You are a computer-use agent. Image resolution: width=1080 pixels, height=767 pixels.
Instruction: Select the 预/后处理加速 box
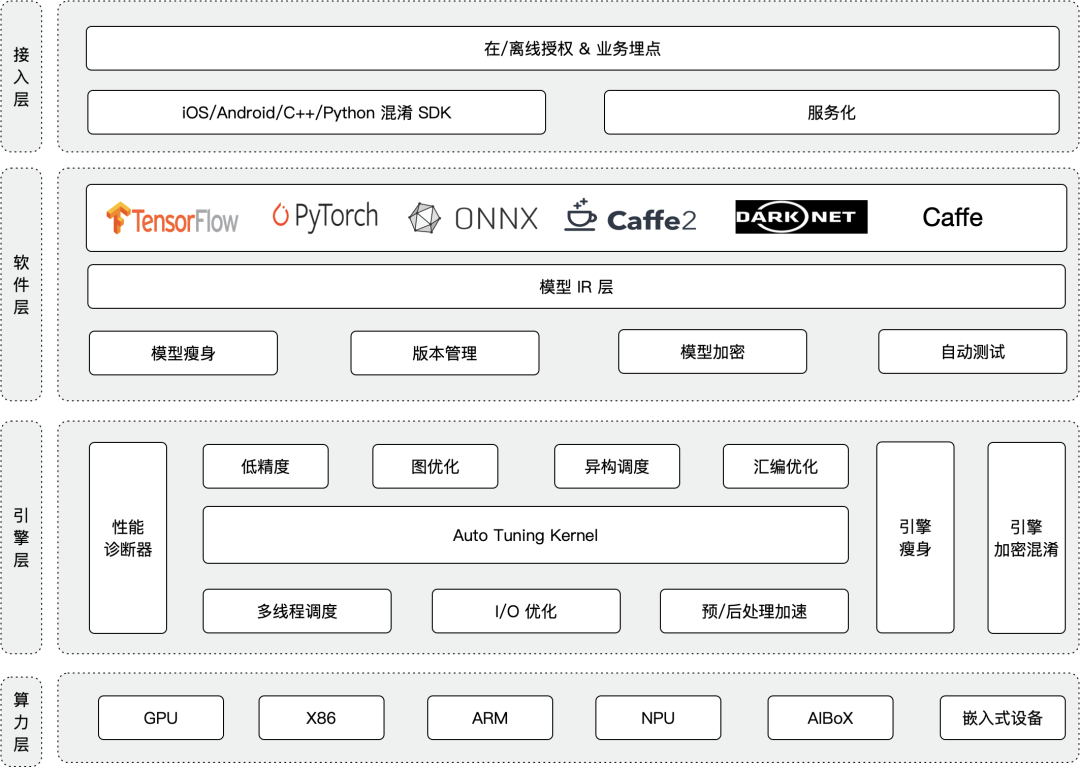click(x=754, y=611)
